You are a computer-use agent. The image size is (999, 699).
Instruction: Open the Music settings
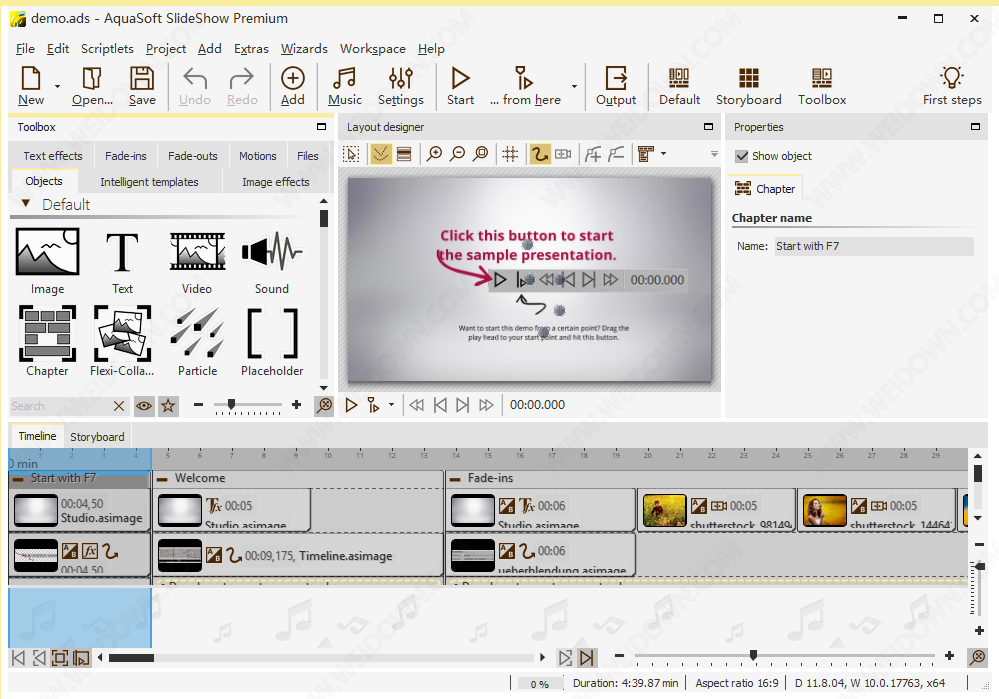pyautogui.click(x=345, y=86)
